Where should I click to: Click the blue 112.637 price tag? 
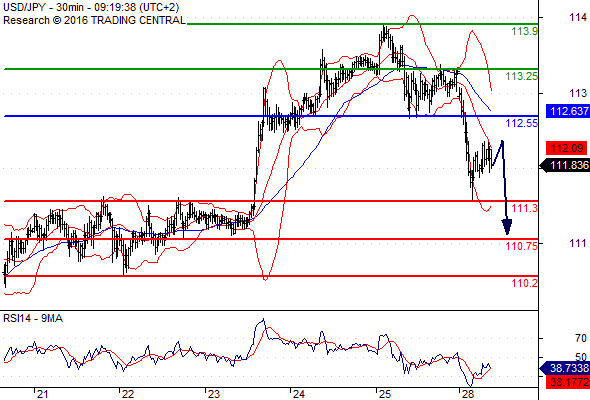(x=568, y=111)
